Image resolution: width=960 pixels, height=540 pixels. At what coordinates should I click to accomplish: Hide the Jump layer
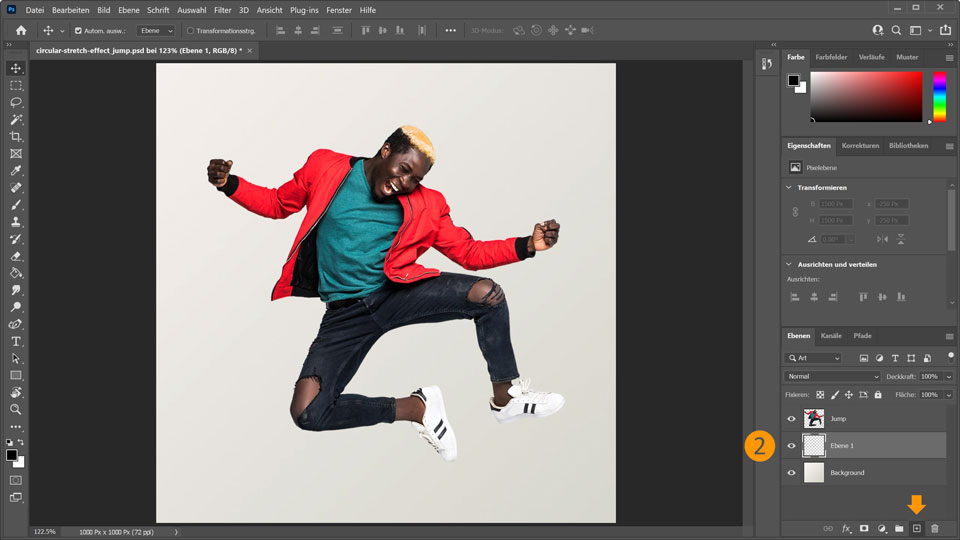(x=791, y=419)
